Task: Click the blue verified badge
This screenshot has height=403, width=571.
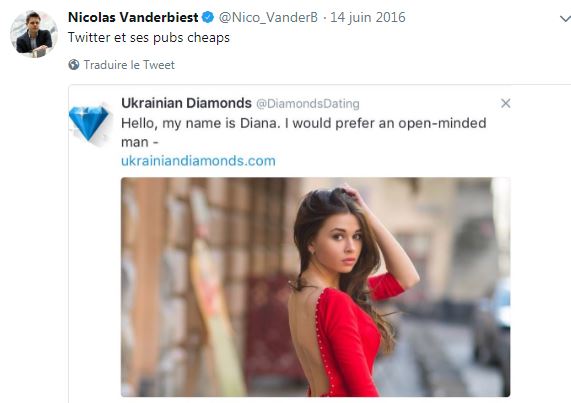Action: coord(208,17)
